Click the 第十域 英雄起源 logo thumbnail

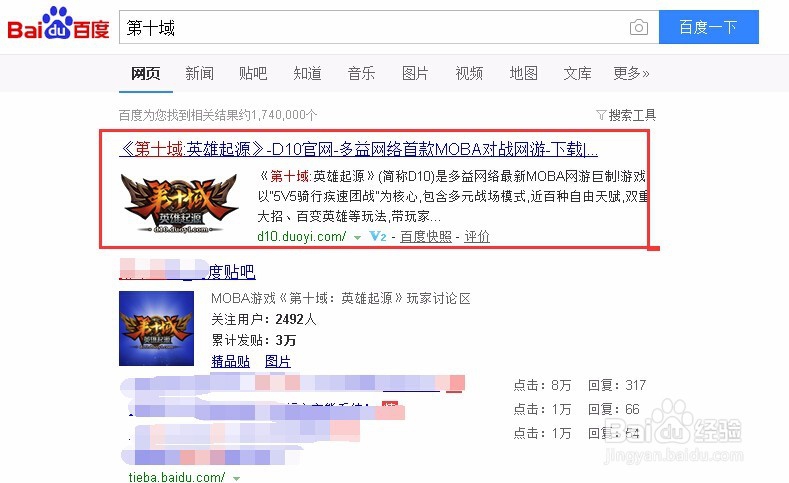point(180,204)
